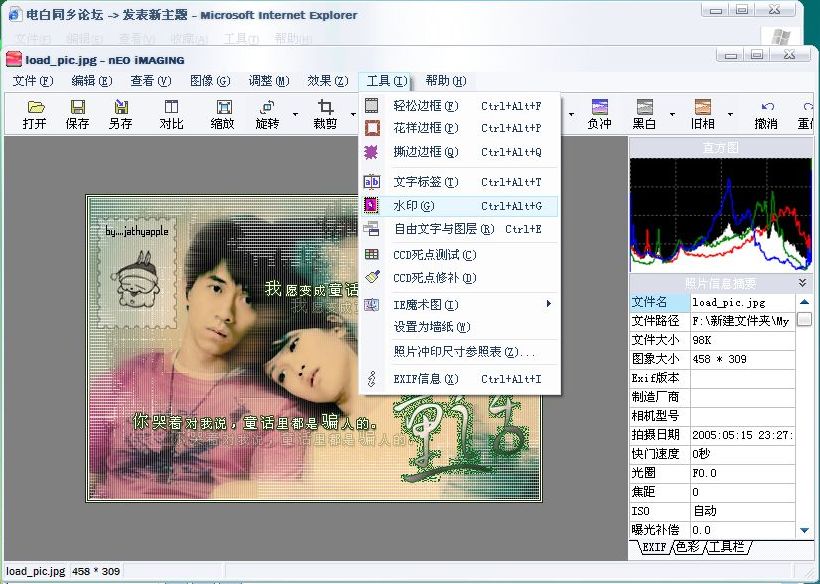Open the 效果 (Effects) menu

325,81
